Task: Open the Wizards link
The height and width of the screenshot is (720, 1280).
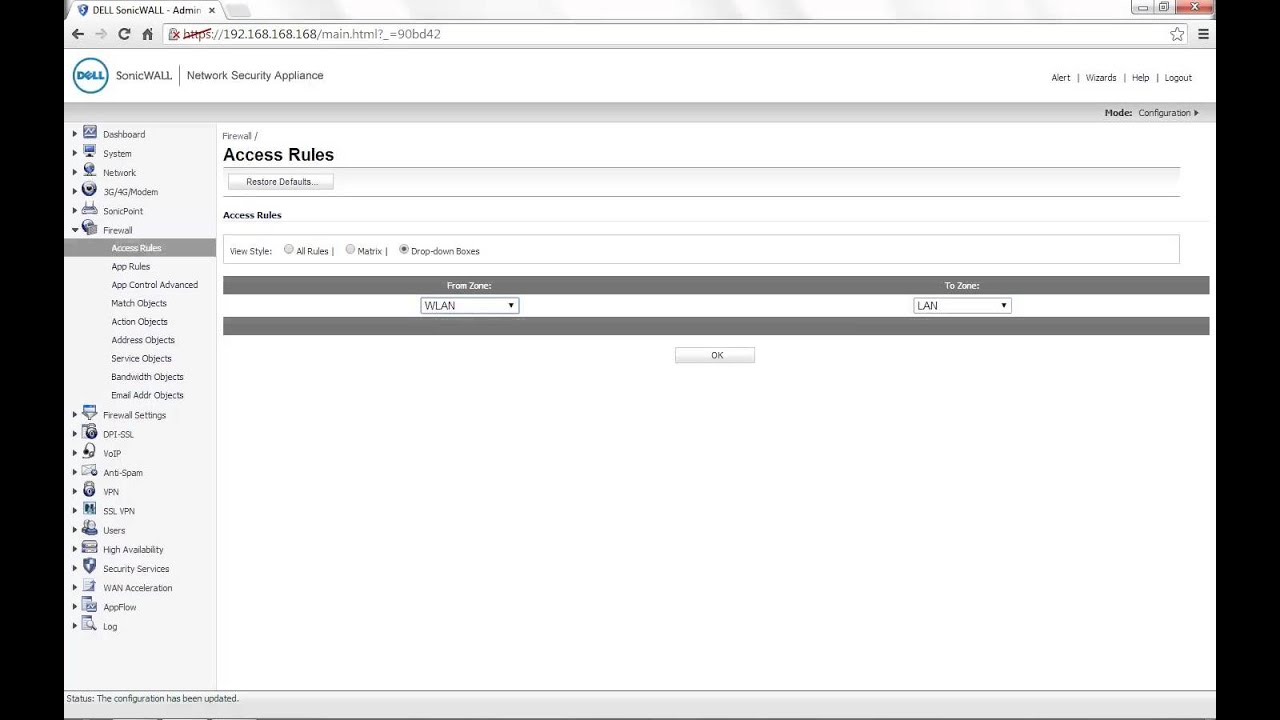Action: (1101, 78)
